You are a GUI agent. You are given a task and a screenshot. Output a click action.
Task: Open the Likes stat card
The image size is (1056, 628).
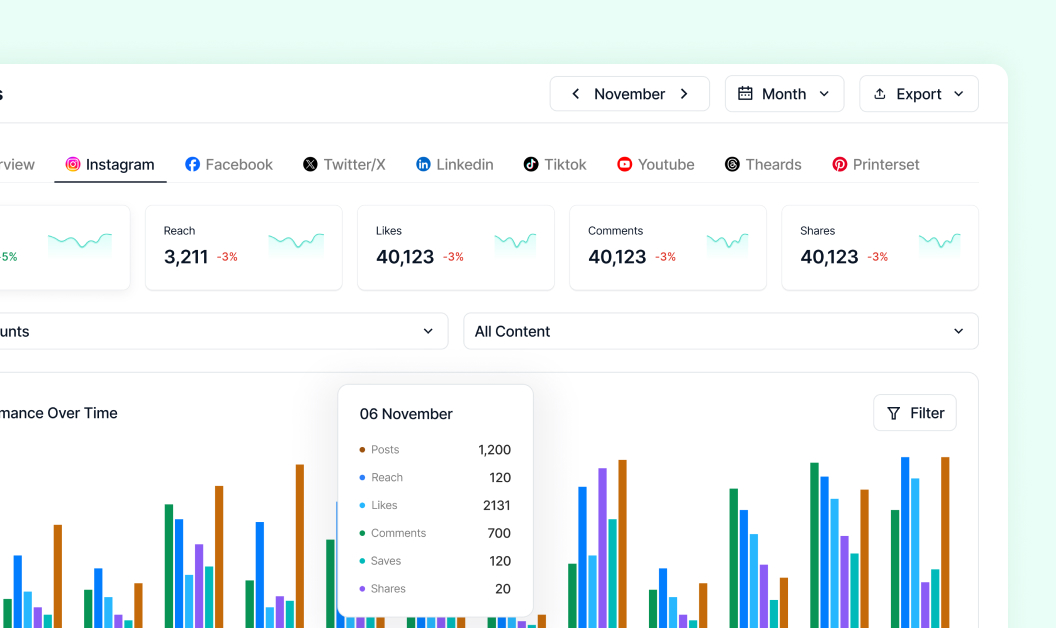(456, 248)
